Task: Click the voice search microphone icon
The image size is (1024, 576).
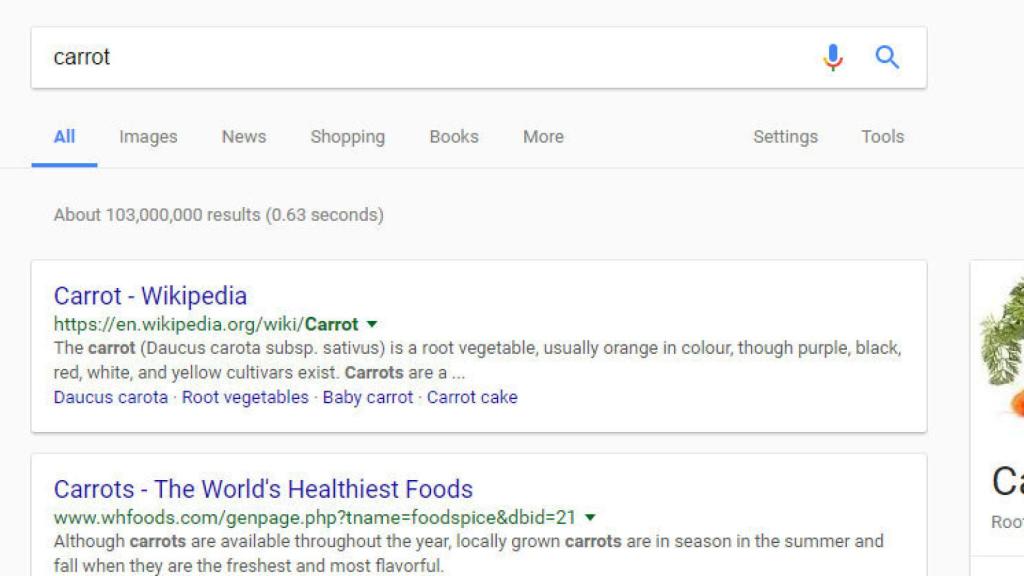Action: 831,57
